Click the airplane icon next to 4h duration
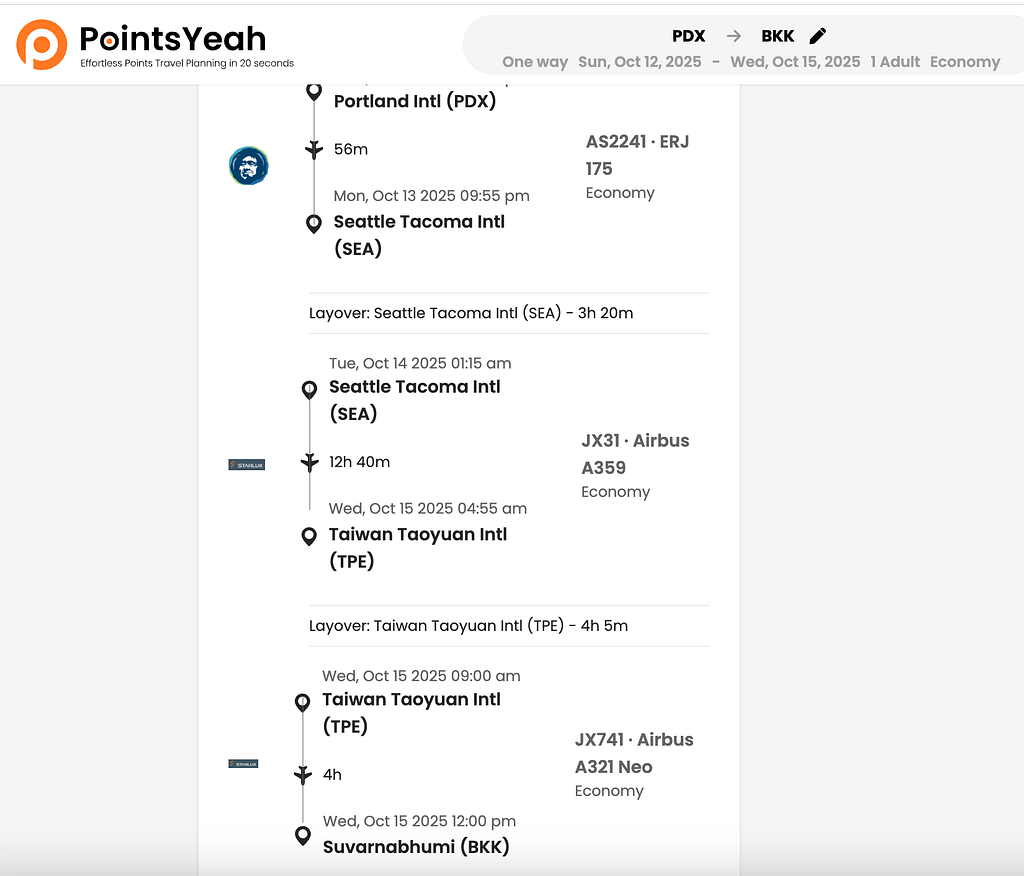The image size is (1024, 876). pyautogui.click(x=303, y=775)
